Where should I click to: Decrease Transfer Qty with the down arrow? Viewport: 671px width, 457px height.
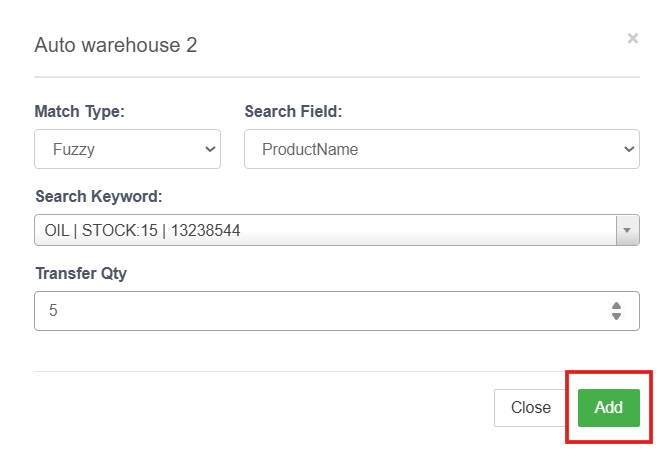pyautogui.click(x=616, y=317)
